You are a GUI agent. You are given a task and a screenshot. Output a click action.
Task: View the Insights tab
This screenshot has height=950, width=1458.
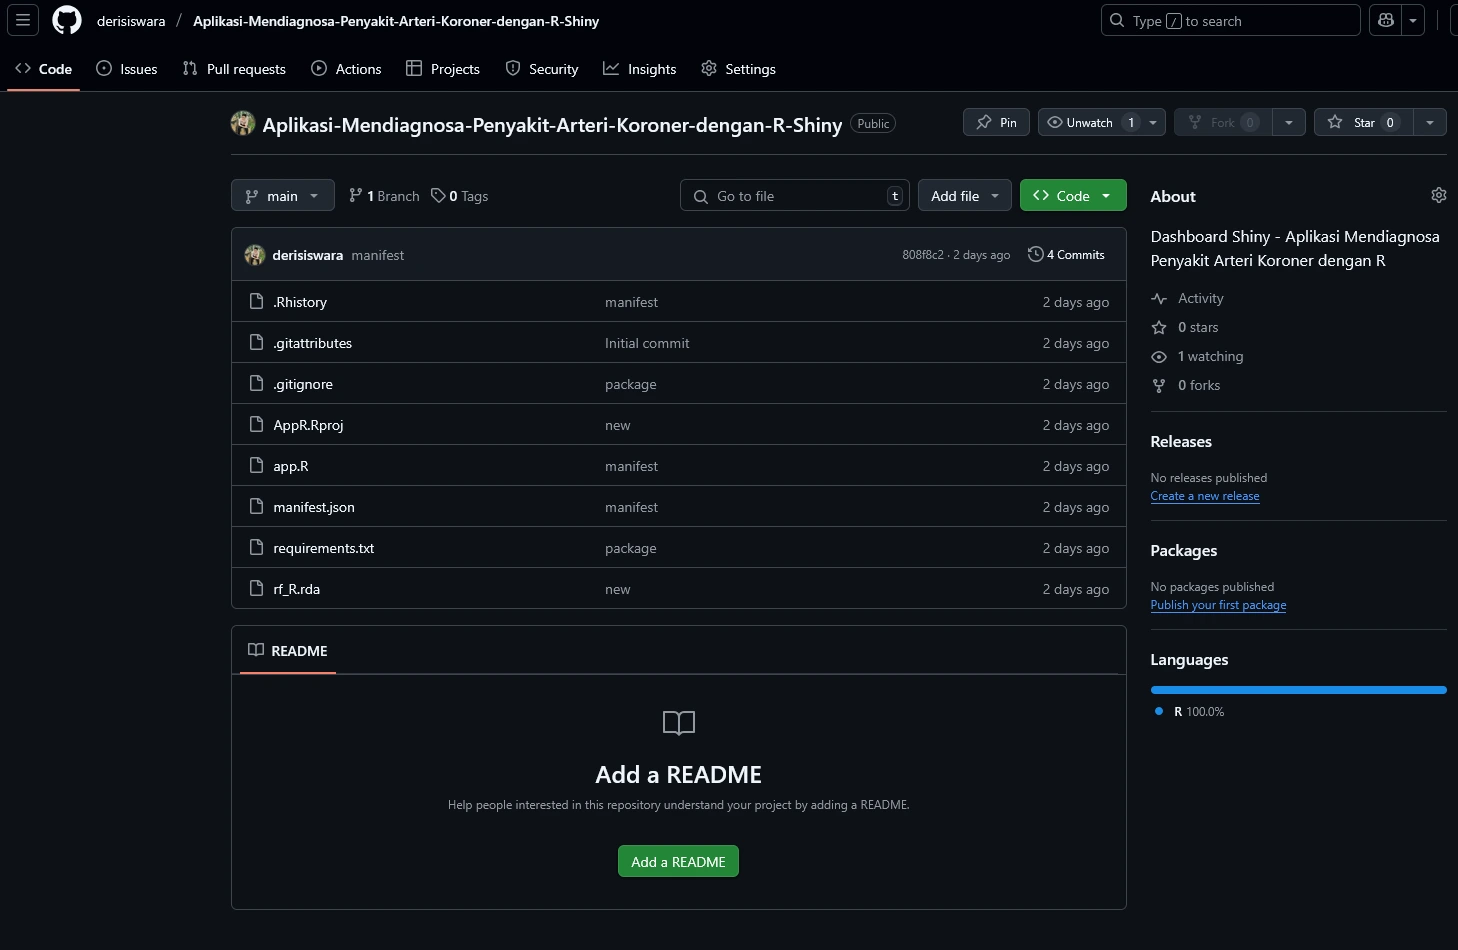640,69
